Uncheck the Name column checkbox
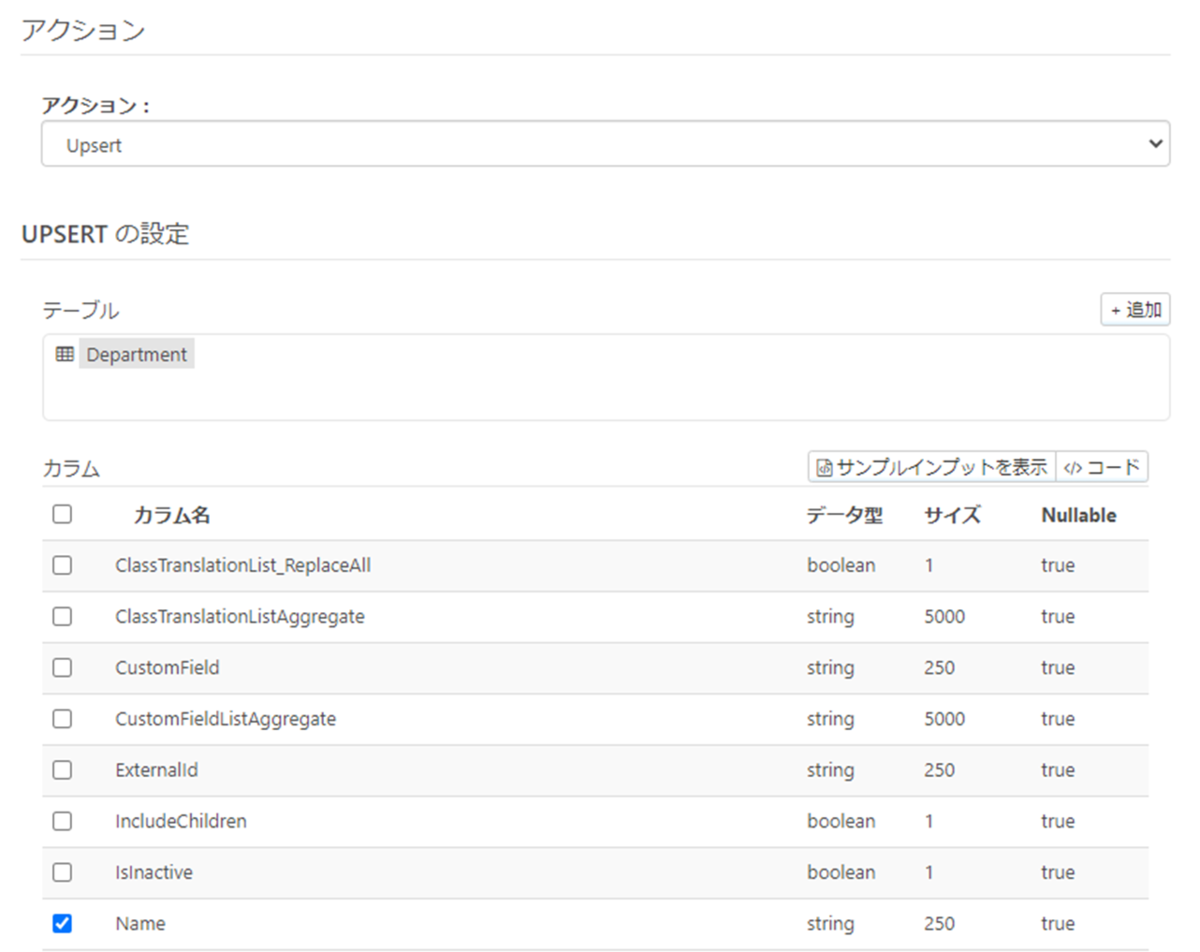The width and height of the screenshot is (1200, 952). tap(62, 923)
